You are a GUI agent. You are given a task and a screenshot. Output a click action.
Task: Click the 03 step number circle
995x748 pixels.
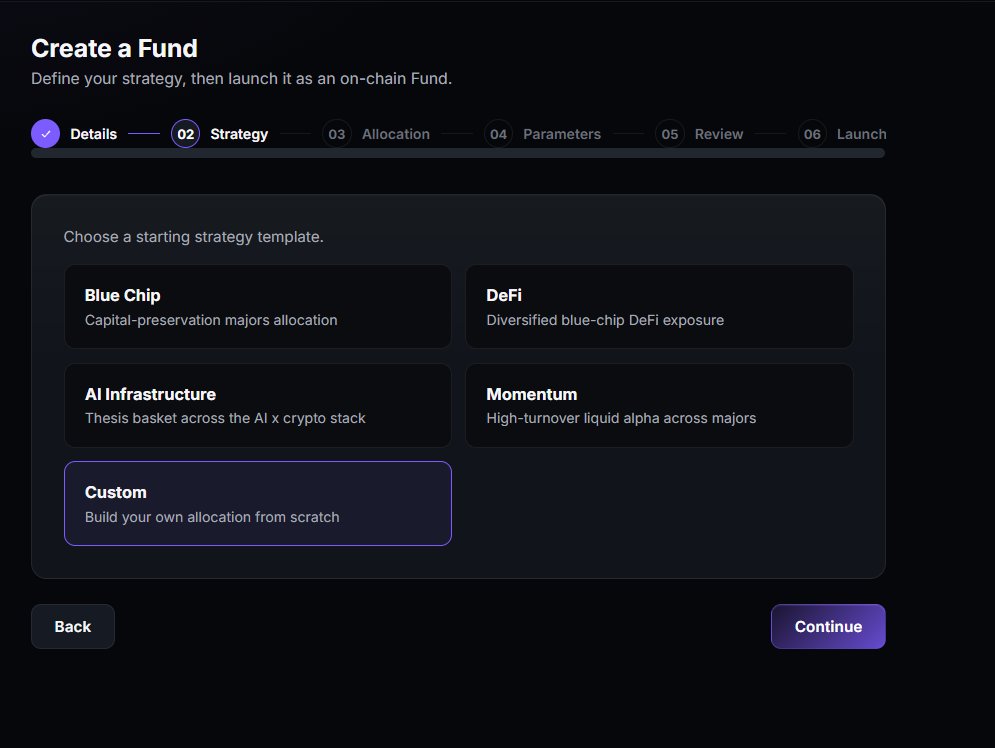coord(337,134)
